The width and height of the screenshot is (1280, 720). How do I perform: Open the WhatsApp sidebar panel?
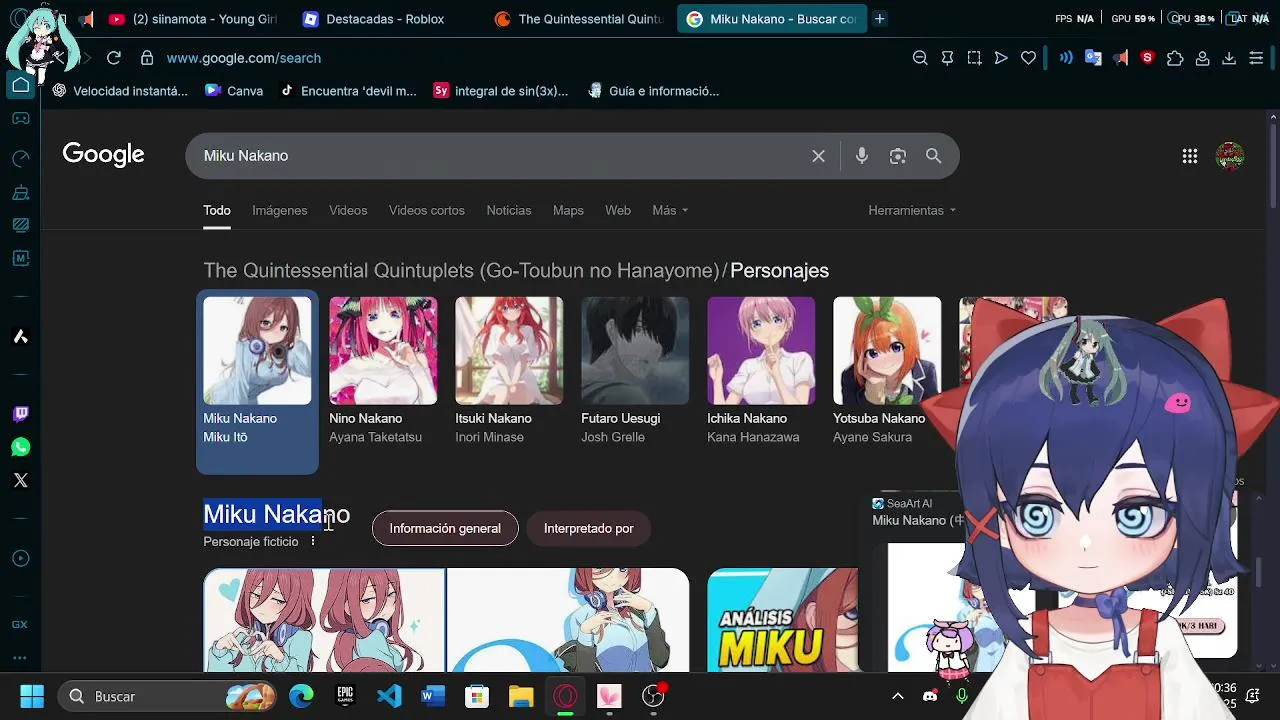(x=21, y=447)
